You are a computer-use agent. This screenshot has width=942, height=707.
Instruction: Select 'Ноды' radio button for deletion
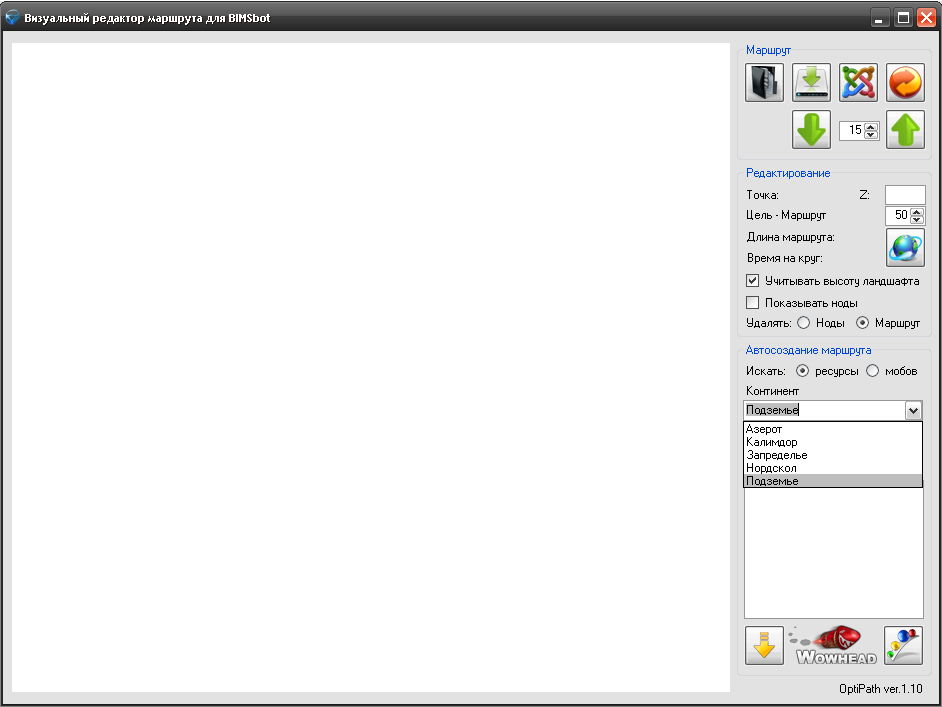pos(804,323)
